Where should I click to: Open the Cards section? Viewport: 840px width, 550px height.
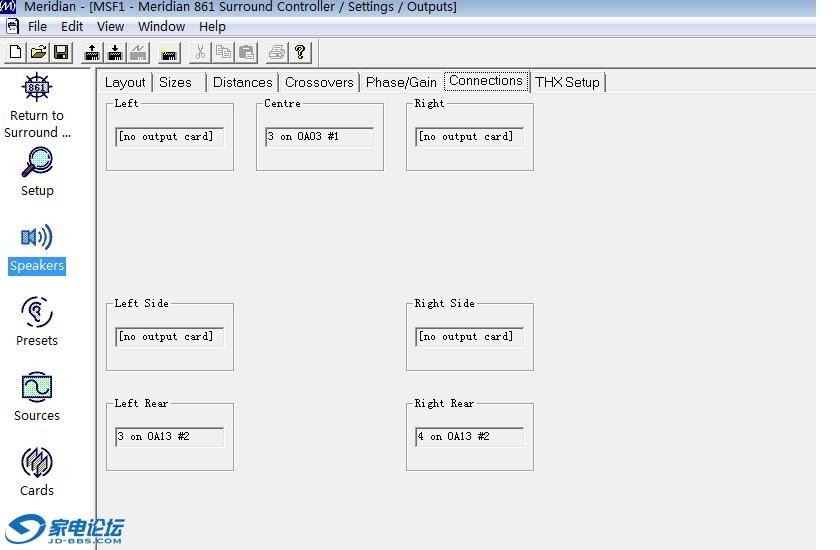[x=37, y=472]
